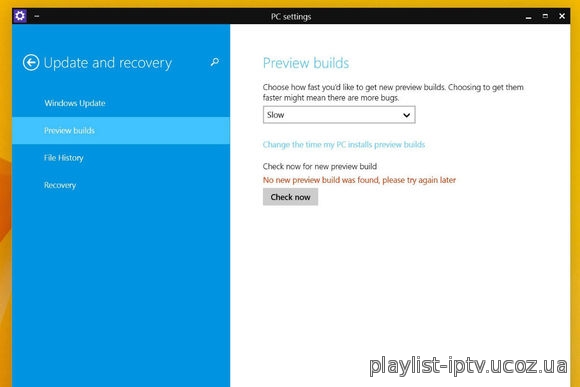Minimize the PC settings window
This screenshot has height=387, width=580.
click(529, 17)
